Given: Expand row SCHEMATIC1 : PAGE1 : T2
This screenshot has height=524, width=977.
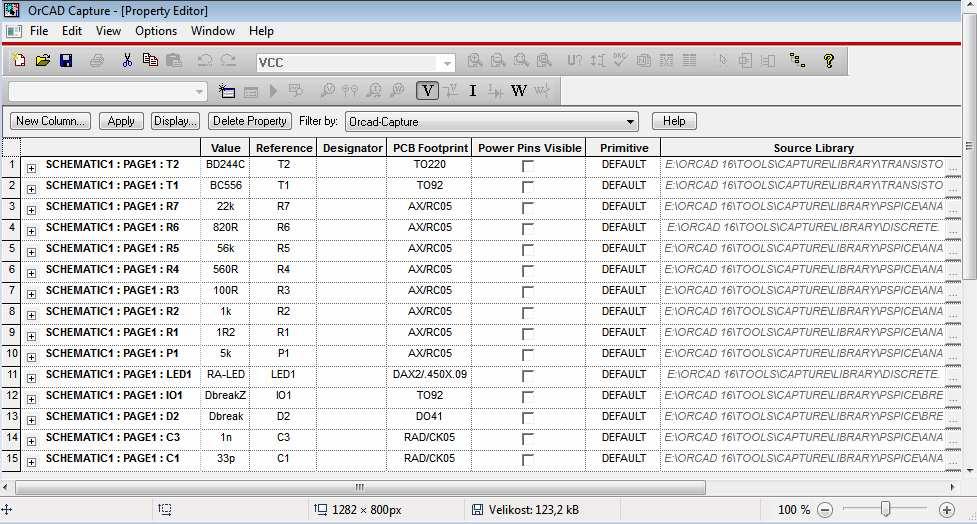Looking at the screenshot, I should point(31,168).
